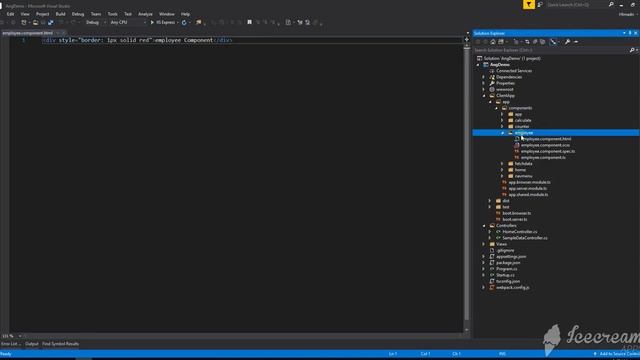The height and width of the screenshot is (360, 640).
Task: Click the Properties wrench icon in Solution Explorer toolbar
Action: pyautogui.click(x=567, y=42)
